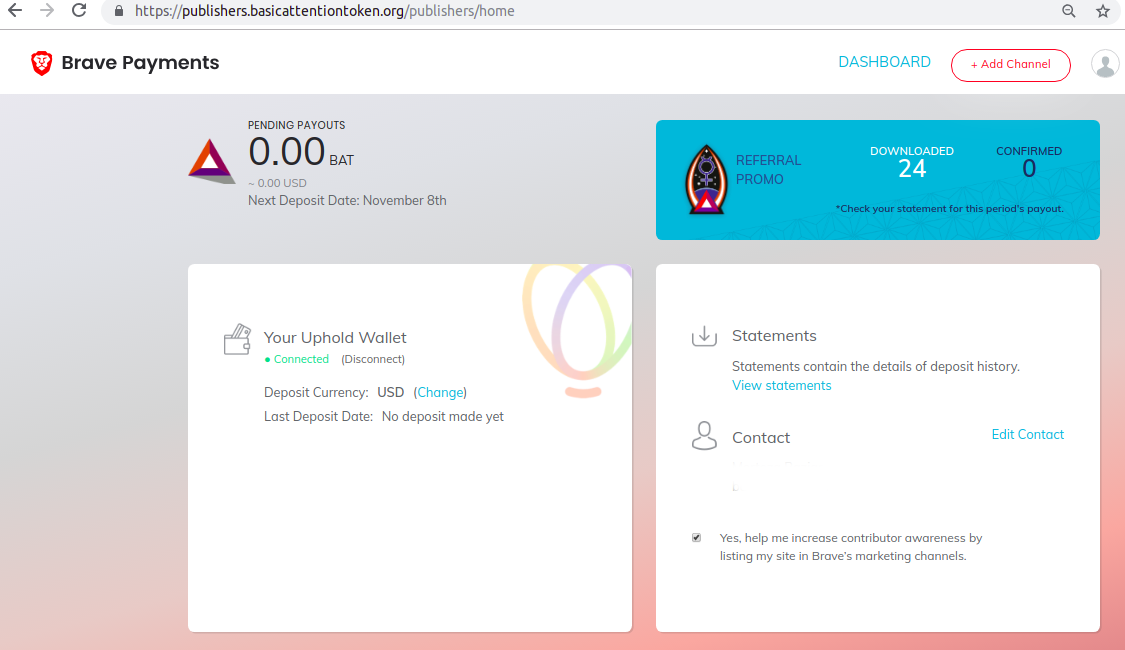Image resolution: width=1125 pixels, height=650 pixels.
Task: Click the USD deposit currency value
Action: (390, 392)
